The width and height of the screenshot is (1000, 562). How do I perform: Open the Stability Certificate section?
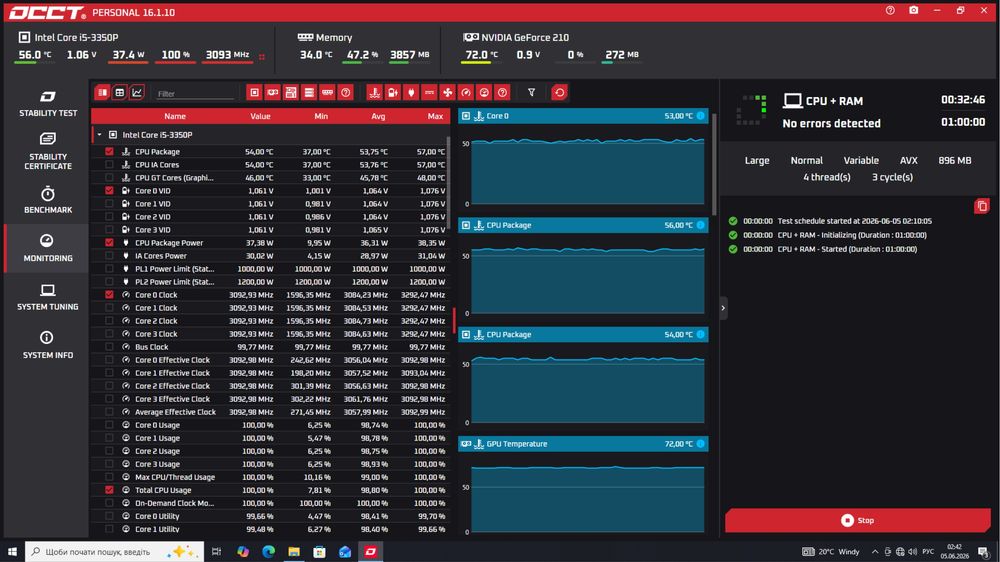tap(48, 151)
